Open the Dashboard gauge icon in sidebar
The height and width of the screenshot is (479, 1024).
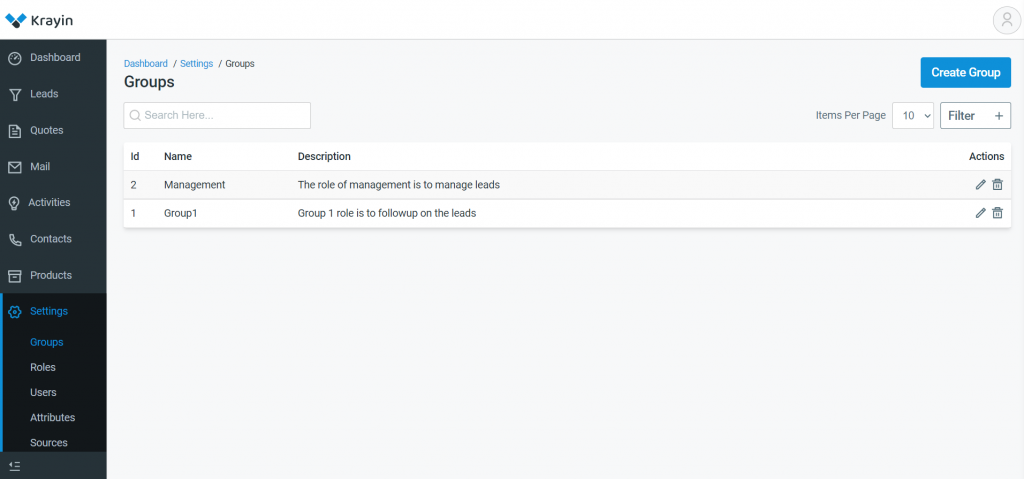tap(14, 58)
